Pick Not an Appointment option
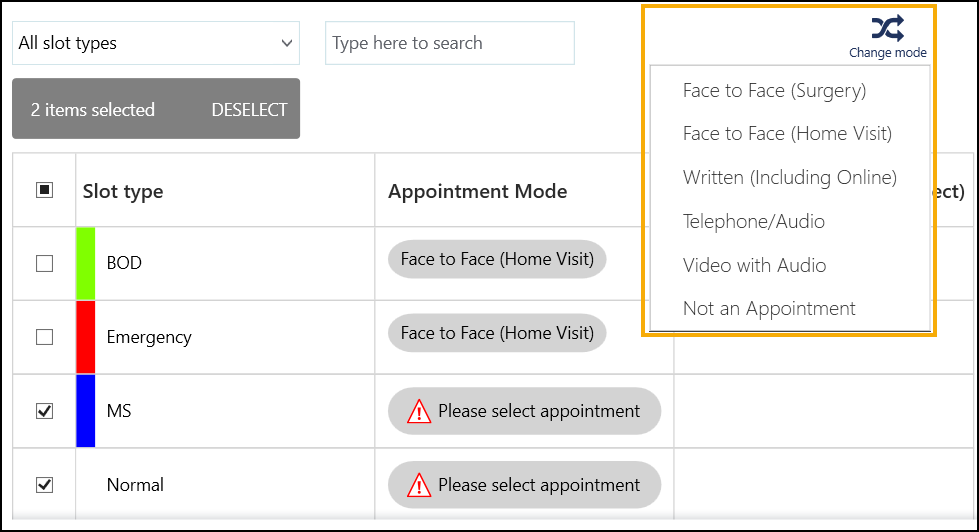 [769, 309]
